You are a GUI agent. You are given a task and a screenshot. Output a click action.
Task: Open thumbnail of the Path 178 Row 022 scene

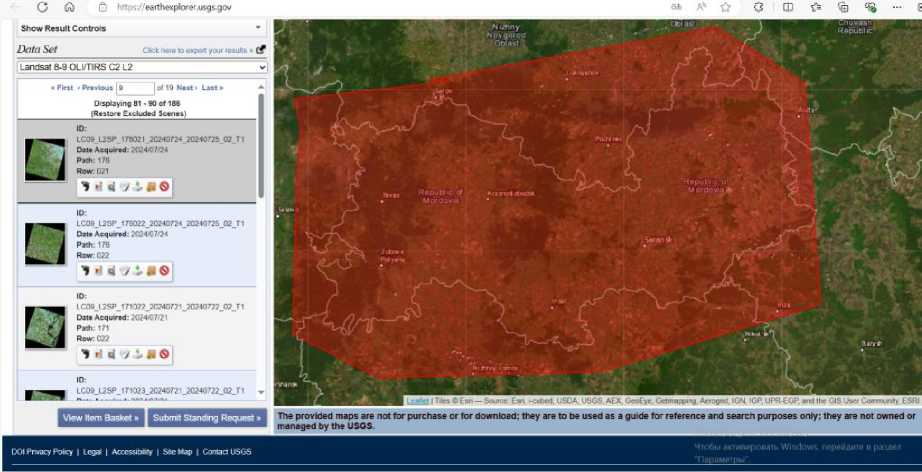[45, 244]
